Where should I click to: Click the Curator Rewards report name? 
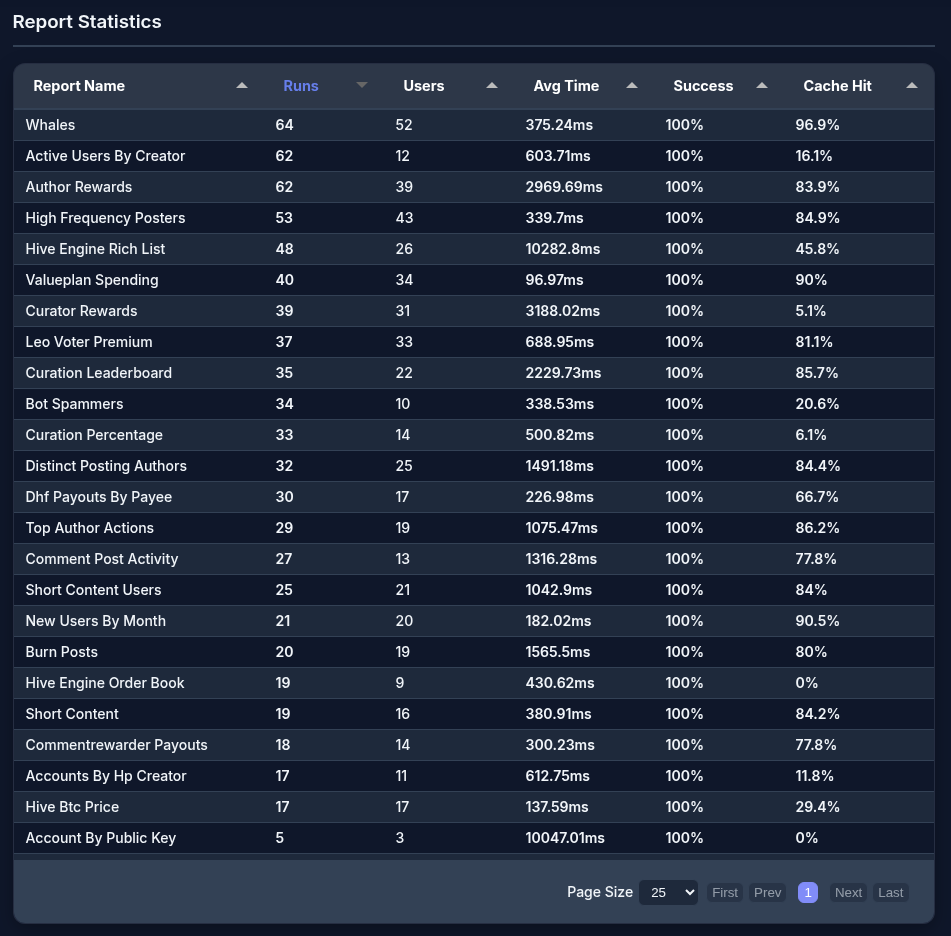point(81,311)
